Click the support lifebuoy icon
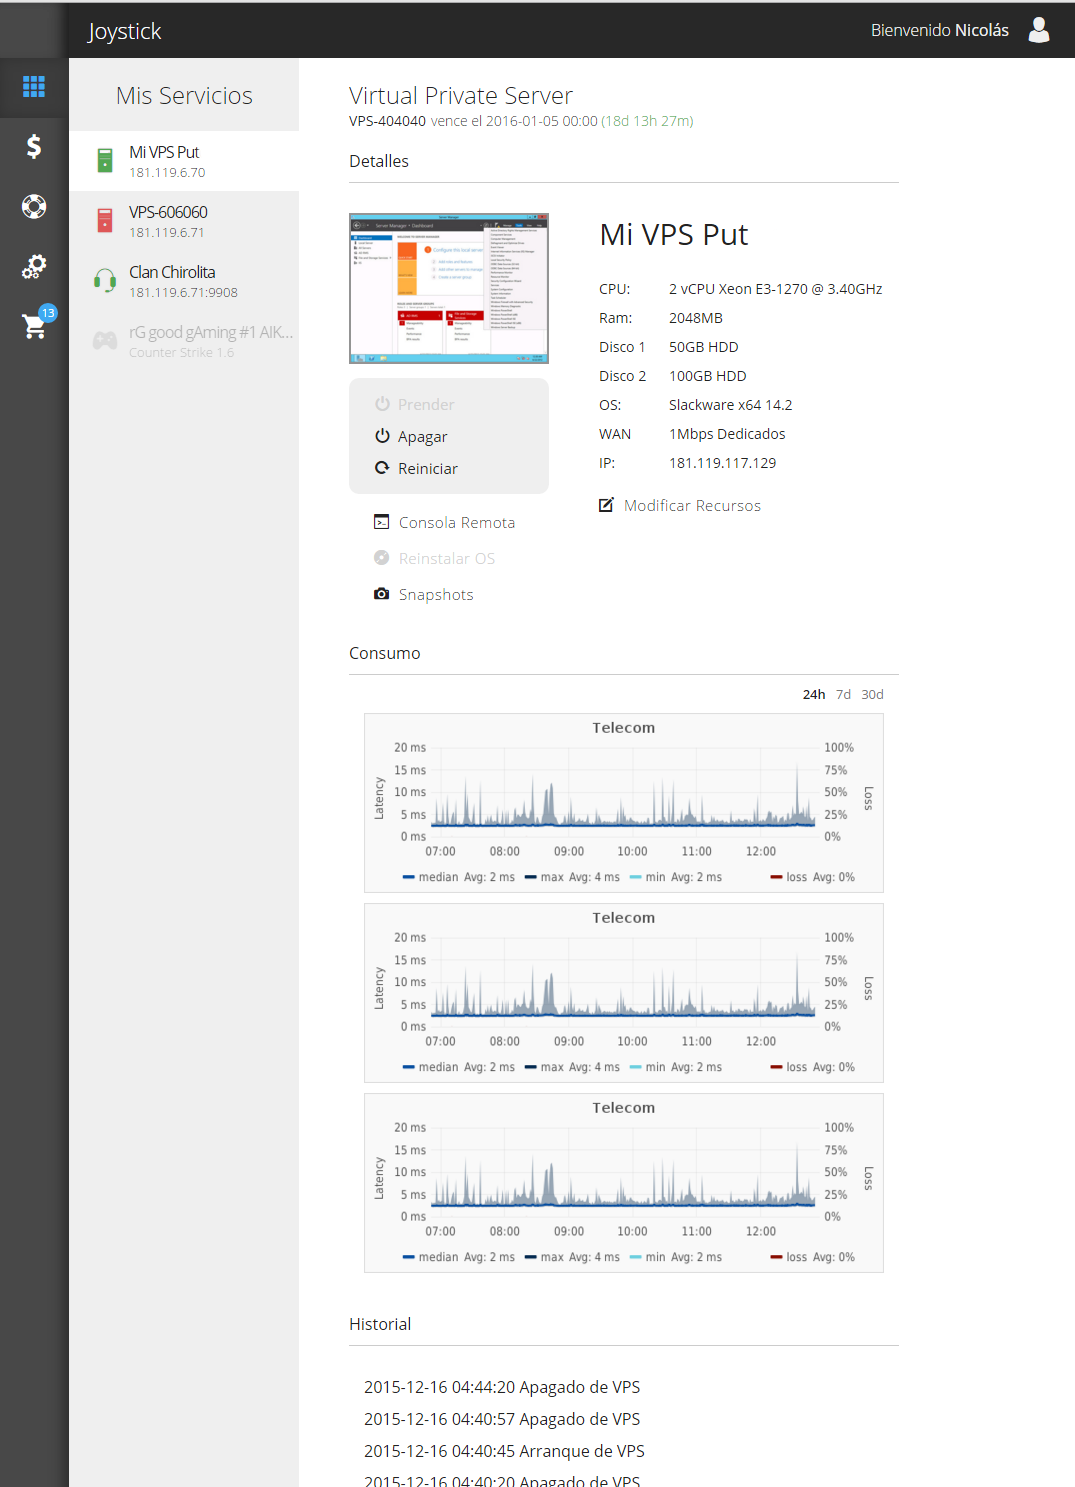The image size is (1075, 1487). 34,207
